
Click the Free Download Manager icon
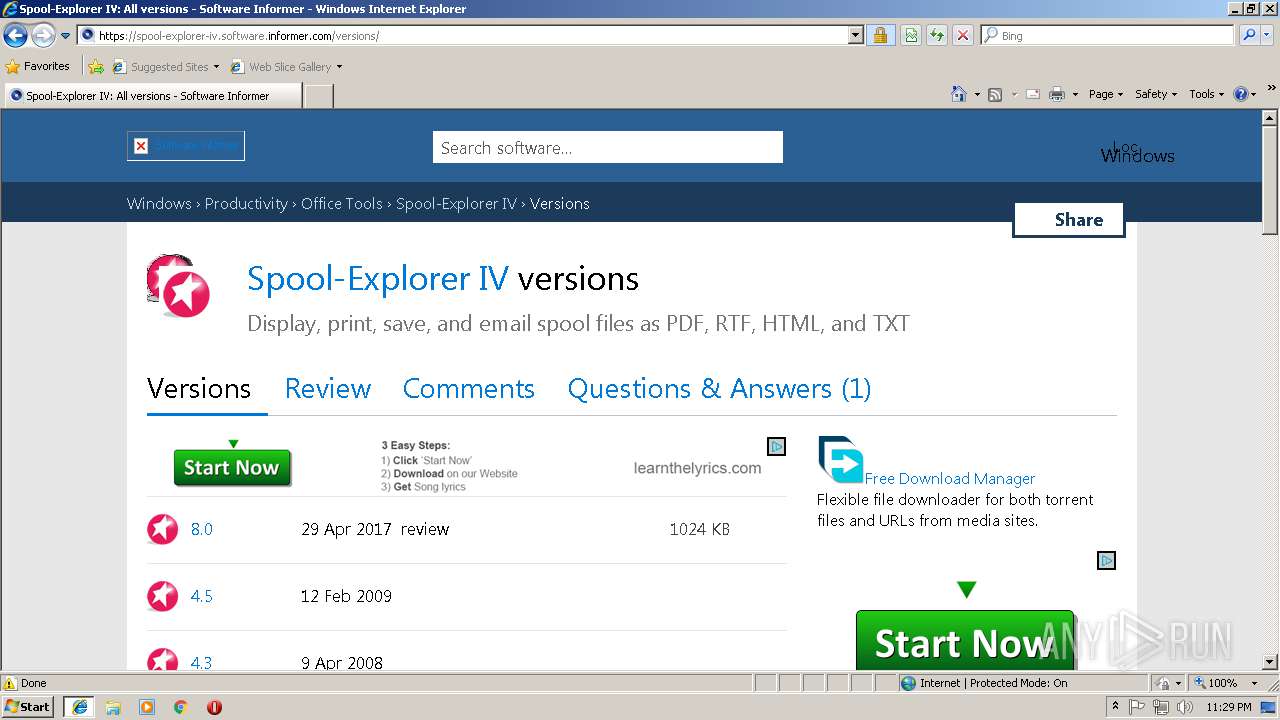coord(840,460)
